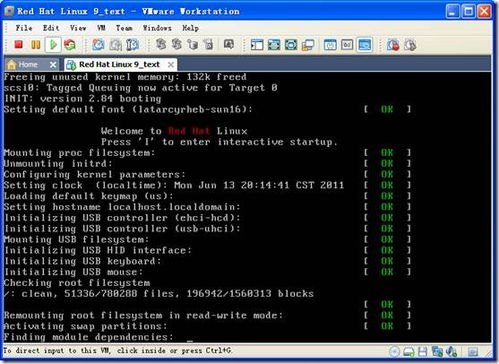
Task: Take a snapshot with the clock icon
Action: 98,44
